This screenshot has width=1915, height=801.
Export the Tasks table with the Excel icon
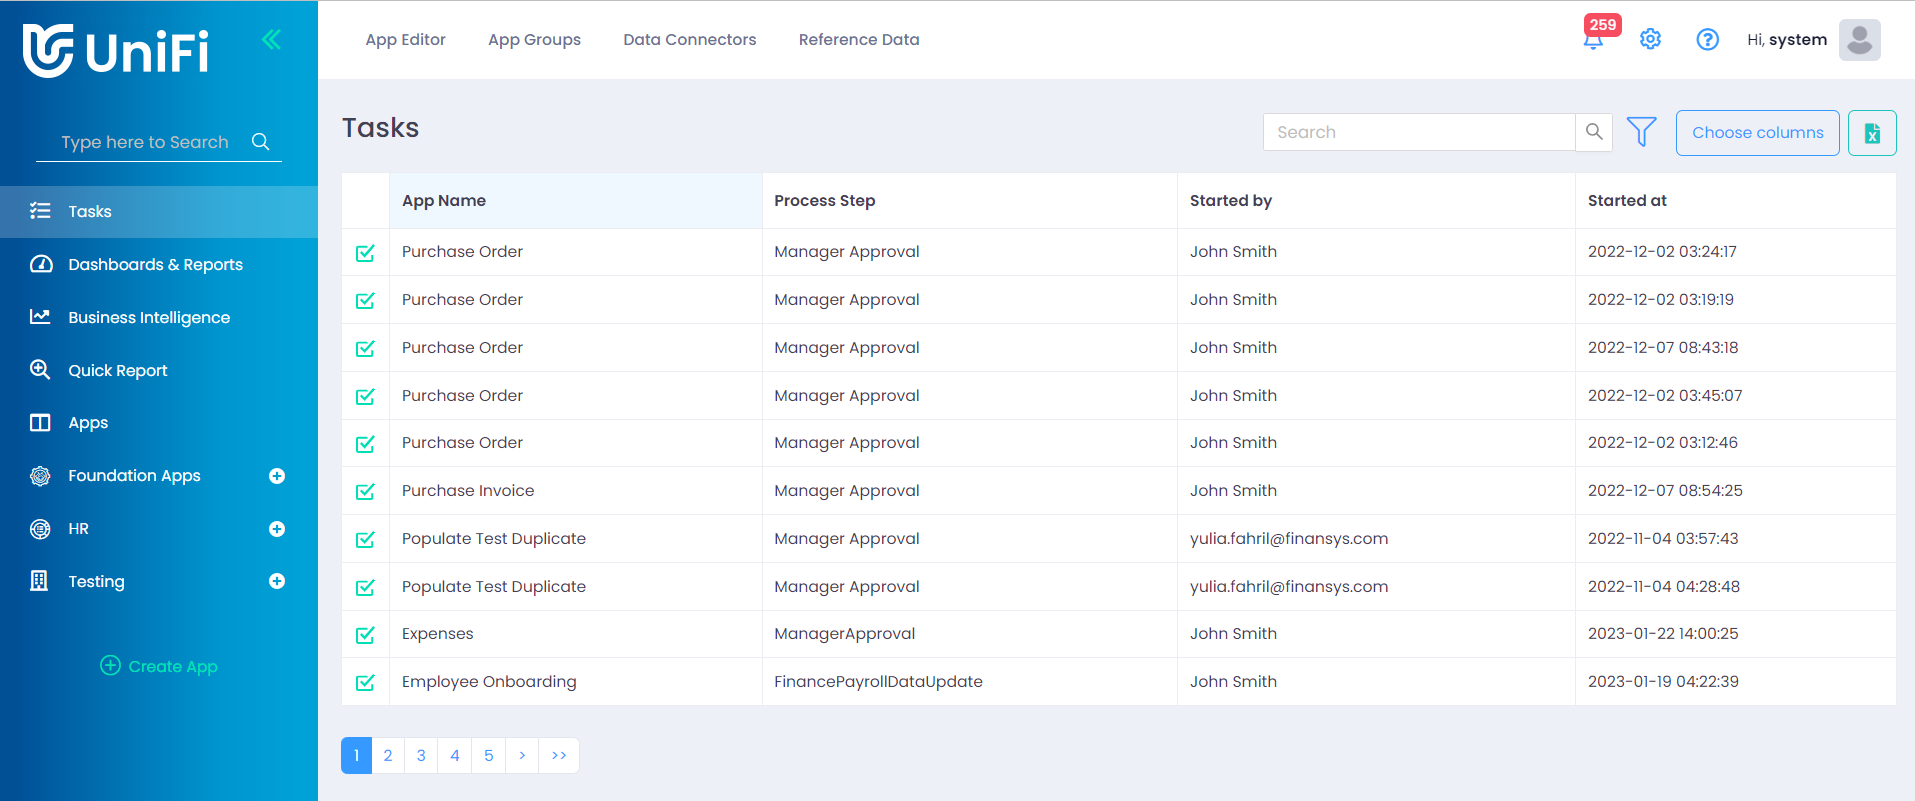[1872, 133]
